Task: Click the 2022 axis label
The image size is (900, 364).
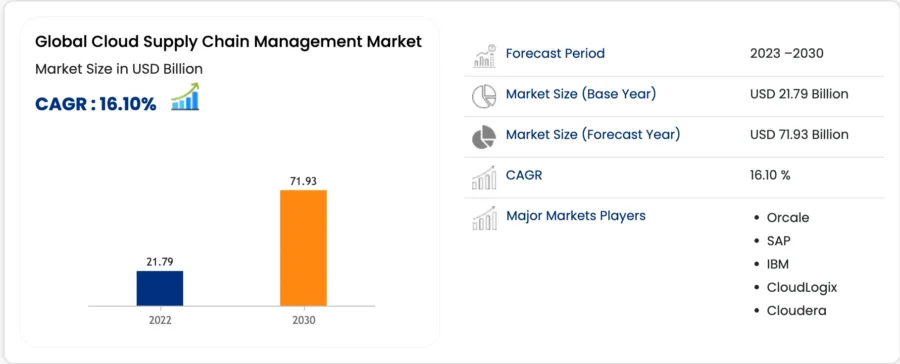Action: 160,321
